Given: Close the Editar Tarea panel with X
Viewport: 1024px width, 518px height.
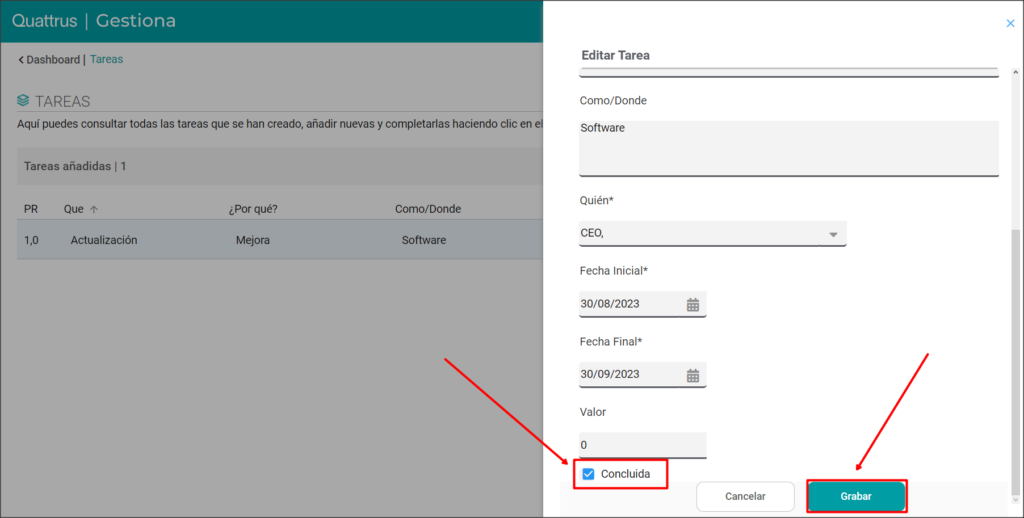Looking at the screenshot, I should click(1010, 24).
